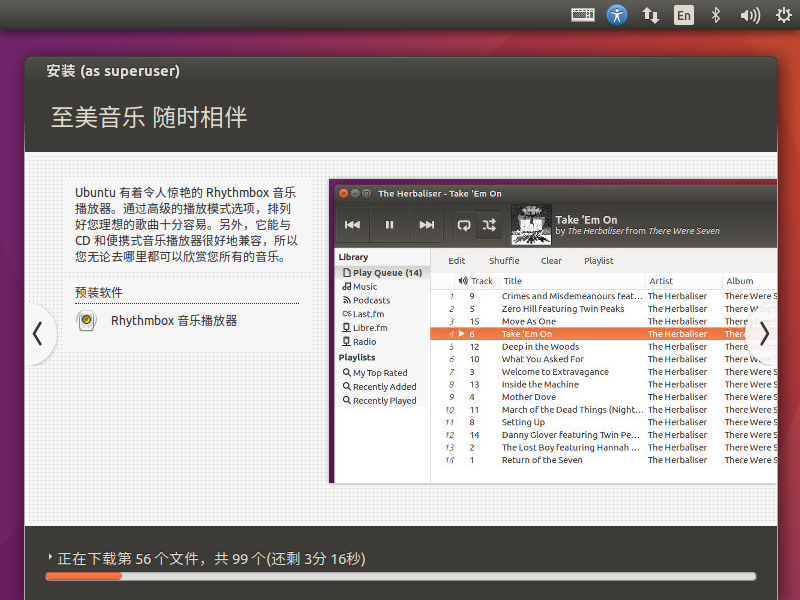The width and height of the screenshot is (800, 600).
Task: Click the Shuffle button in queue toolbar
Action: pyautogui.click(x=504, y=261)
